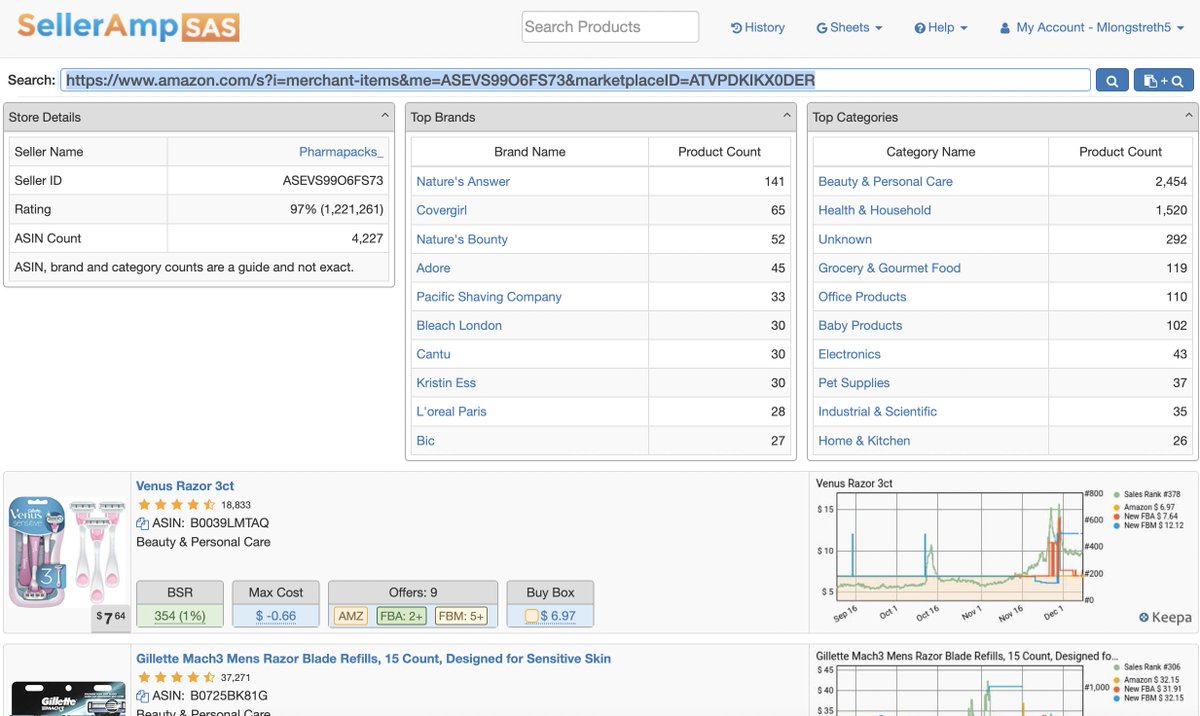Open the Gillette Mach3 Razor Blade Refills title
This screenshot has width=1200, height=716.
[373, 659]
